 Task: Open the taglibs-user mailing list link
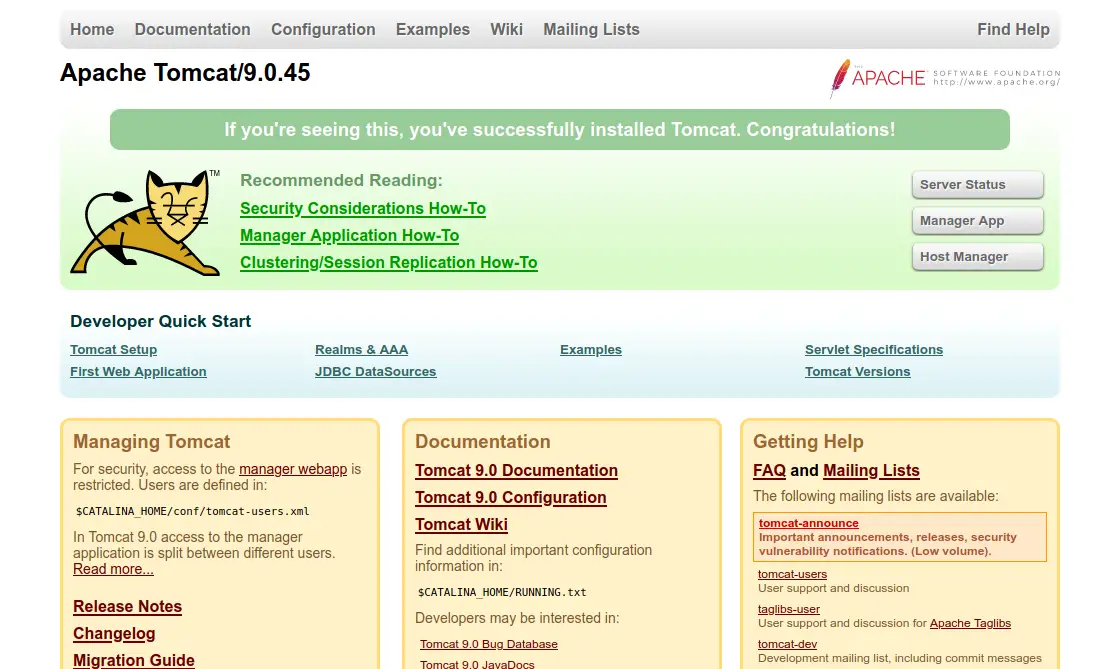point(789,609)
